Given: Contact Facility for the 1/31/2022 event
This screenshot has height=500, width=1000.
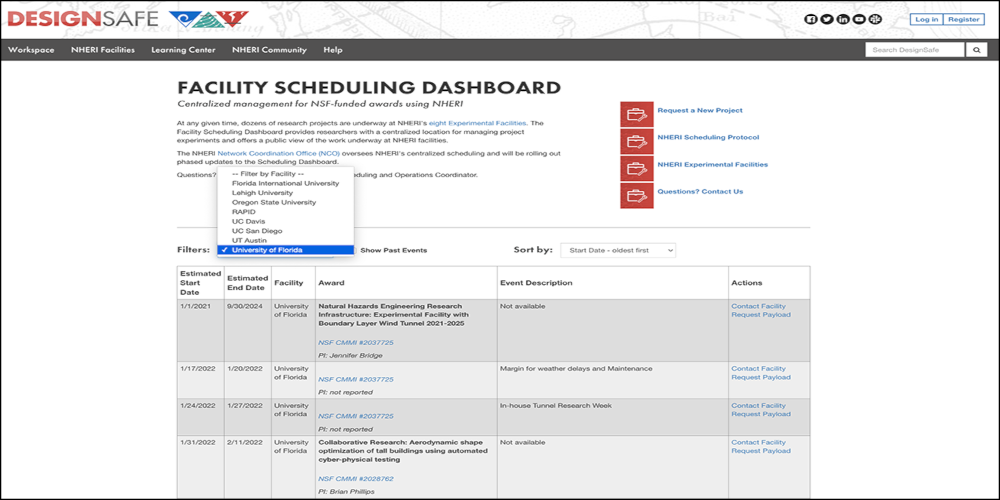Looking at the screenshot, I should click(758, 443).
